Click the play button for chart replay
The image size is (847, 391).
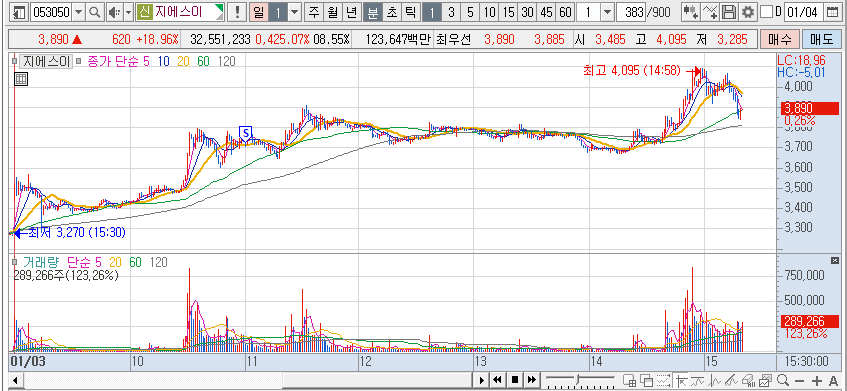[x=482, y=380]
